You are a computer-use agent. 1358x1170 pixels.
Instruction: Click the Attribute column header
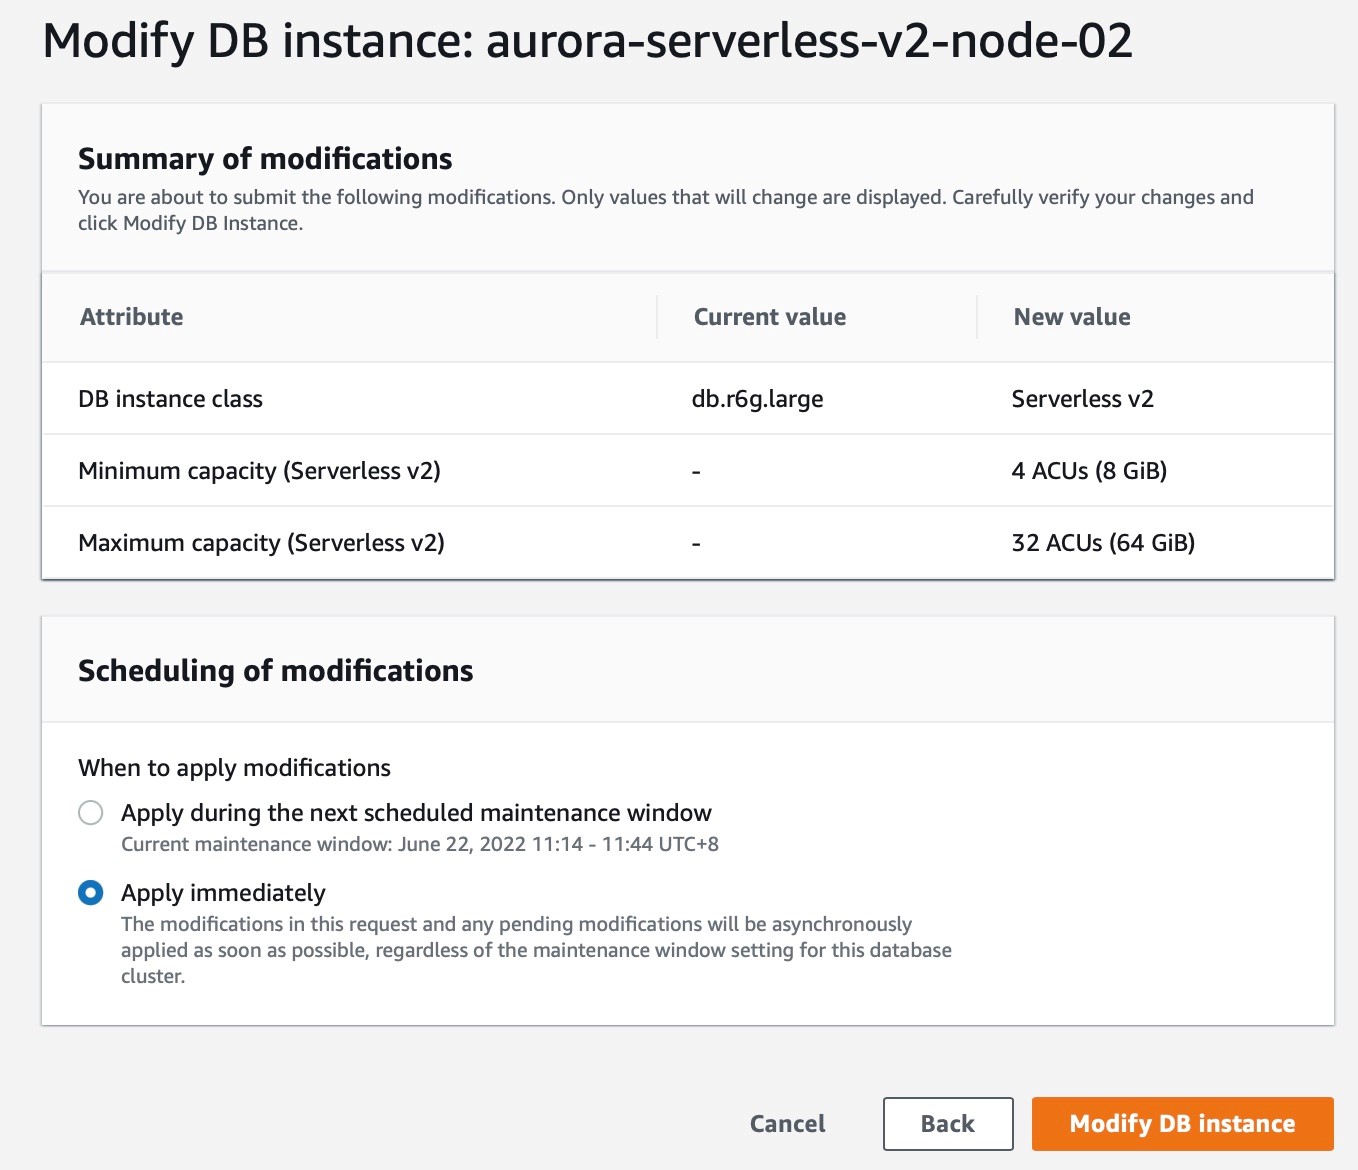131,317
